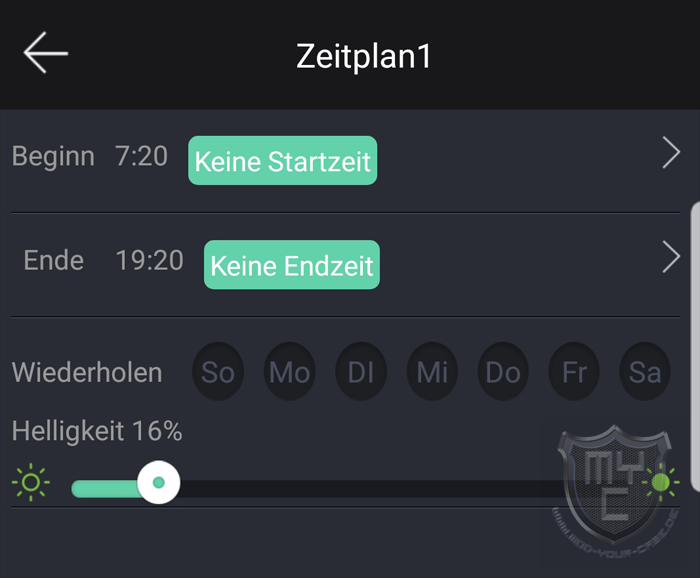Screen dimensions: 700x578
Task: Click the high brightness sun icon
Action: point(661,482)
